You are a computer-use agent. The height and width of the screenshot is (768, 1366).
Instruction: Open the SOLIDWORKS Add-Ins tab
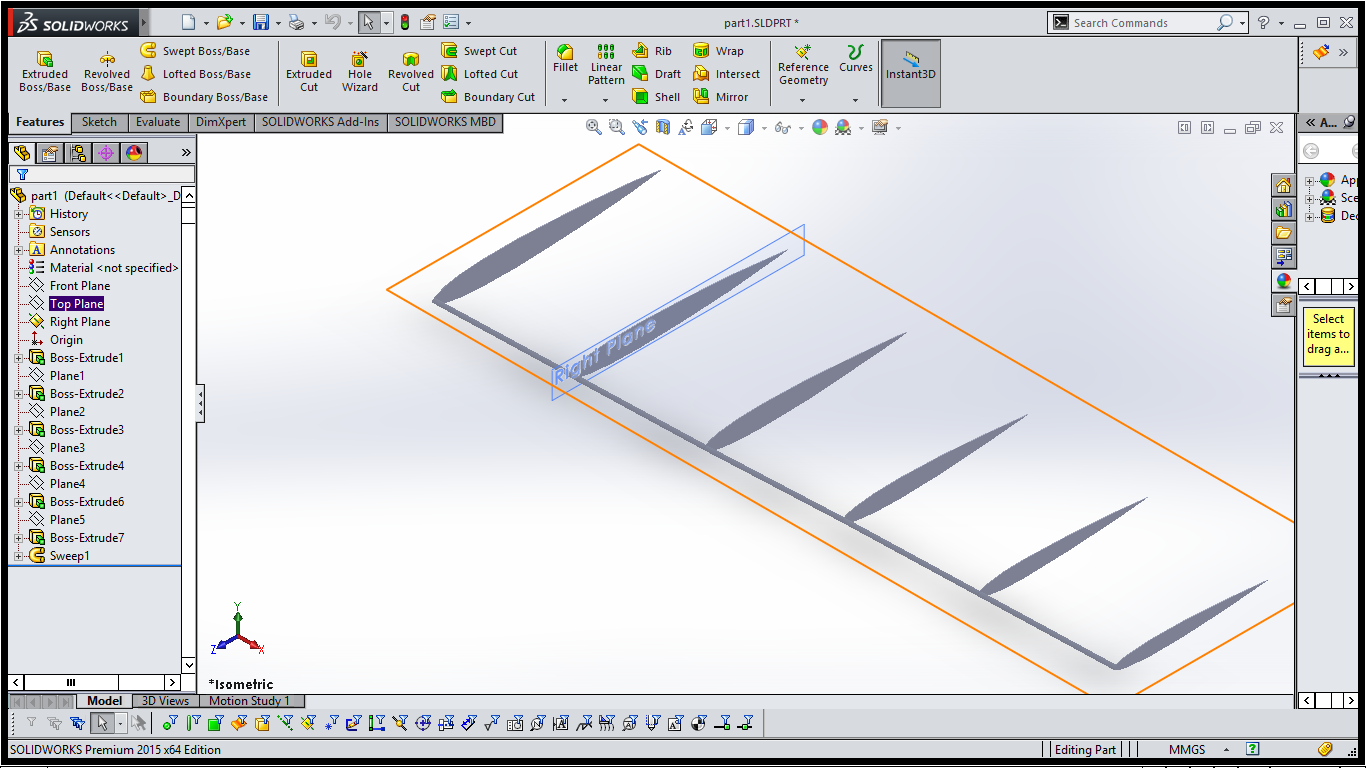click(x=321, y=122)
